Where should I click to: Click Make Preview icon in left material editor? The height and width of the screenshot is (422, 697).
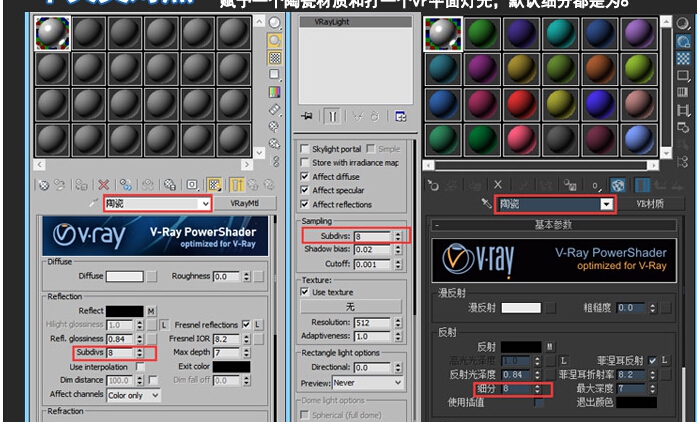click(x=275, y=109)
